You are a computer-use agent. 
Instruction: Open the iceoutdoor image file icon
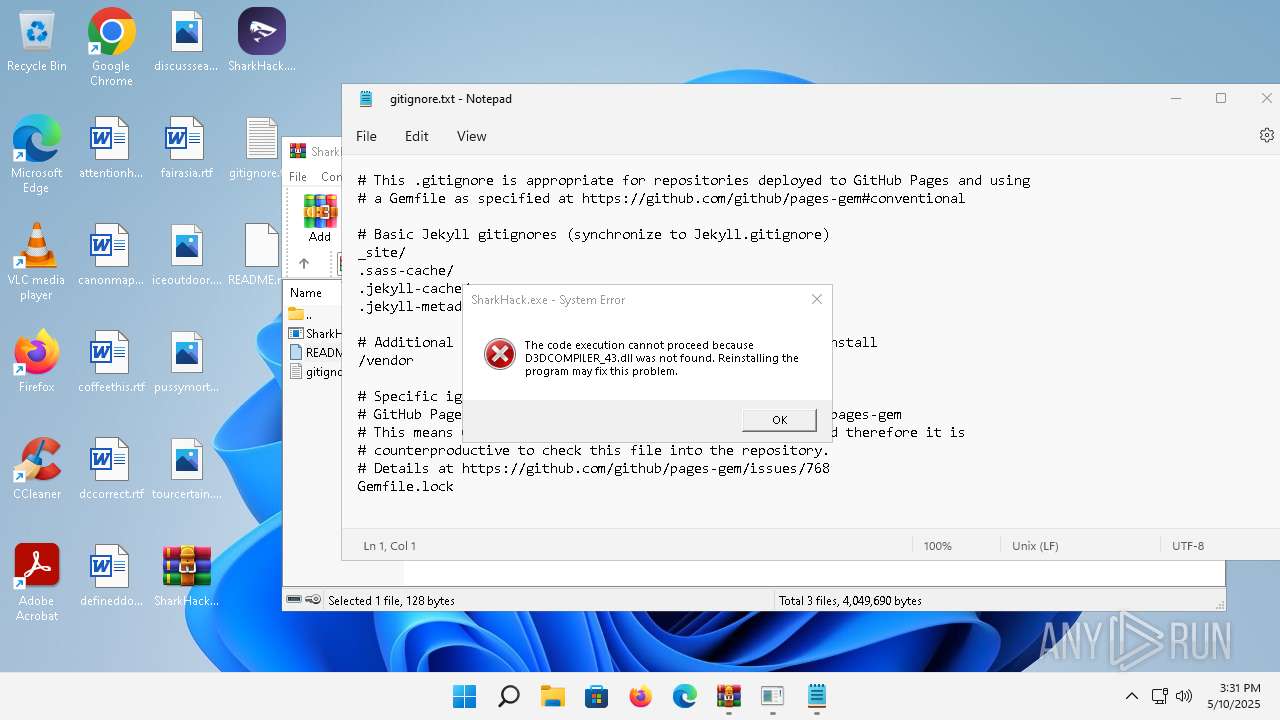point(187,255)
